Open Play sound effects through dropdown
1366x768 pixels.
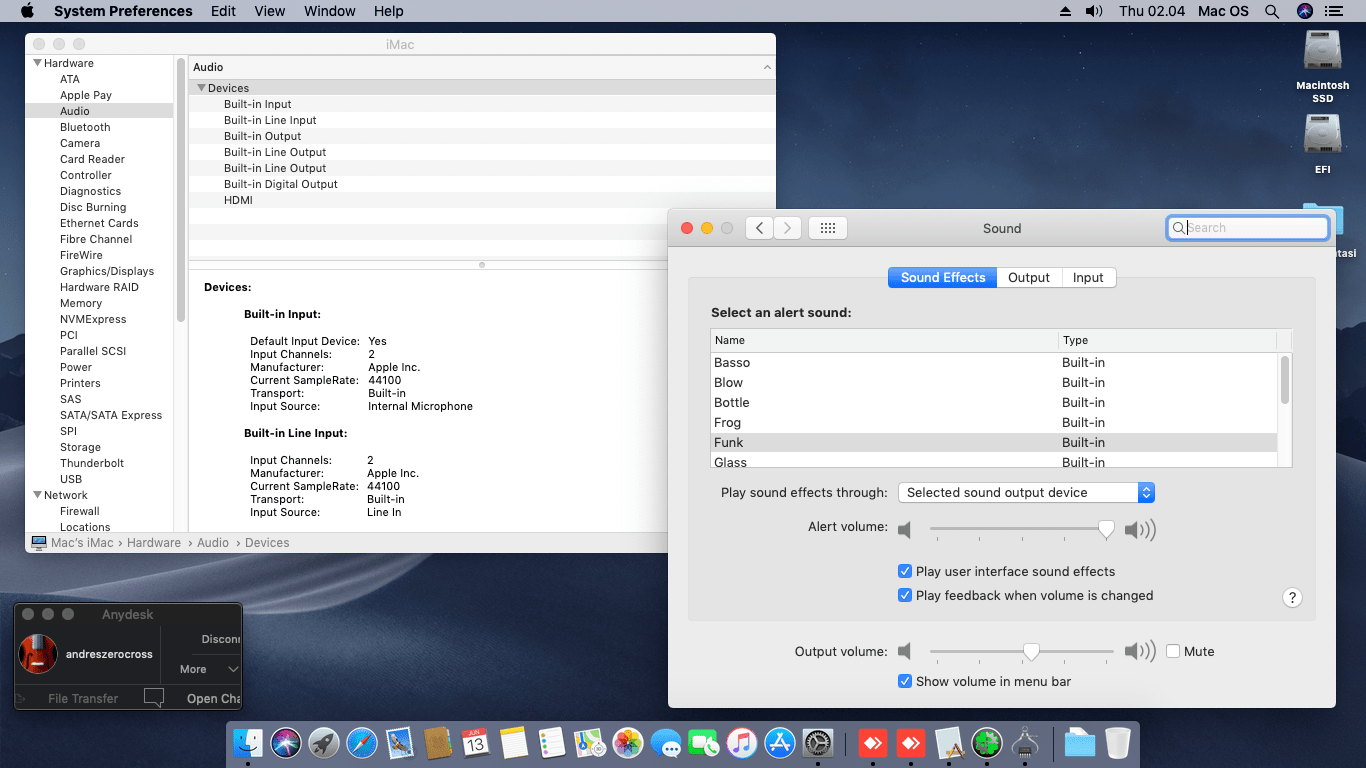pyautogui.click(x=1026, y=492)
